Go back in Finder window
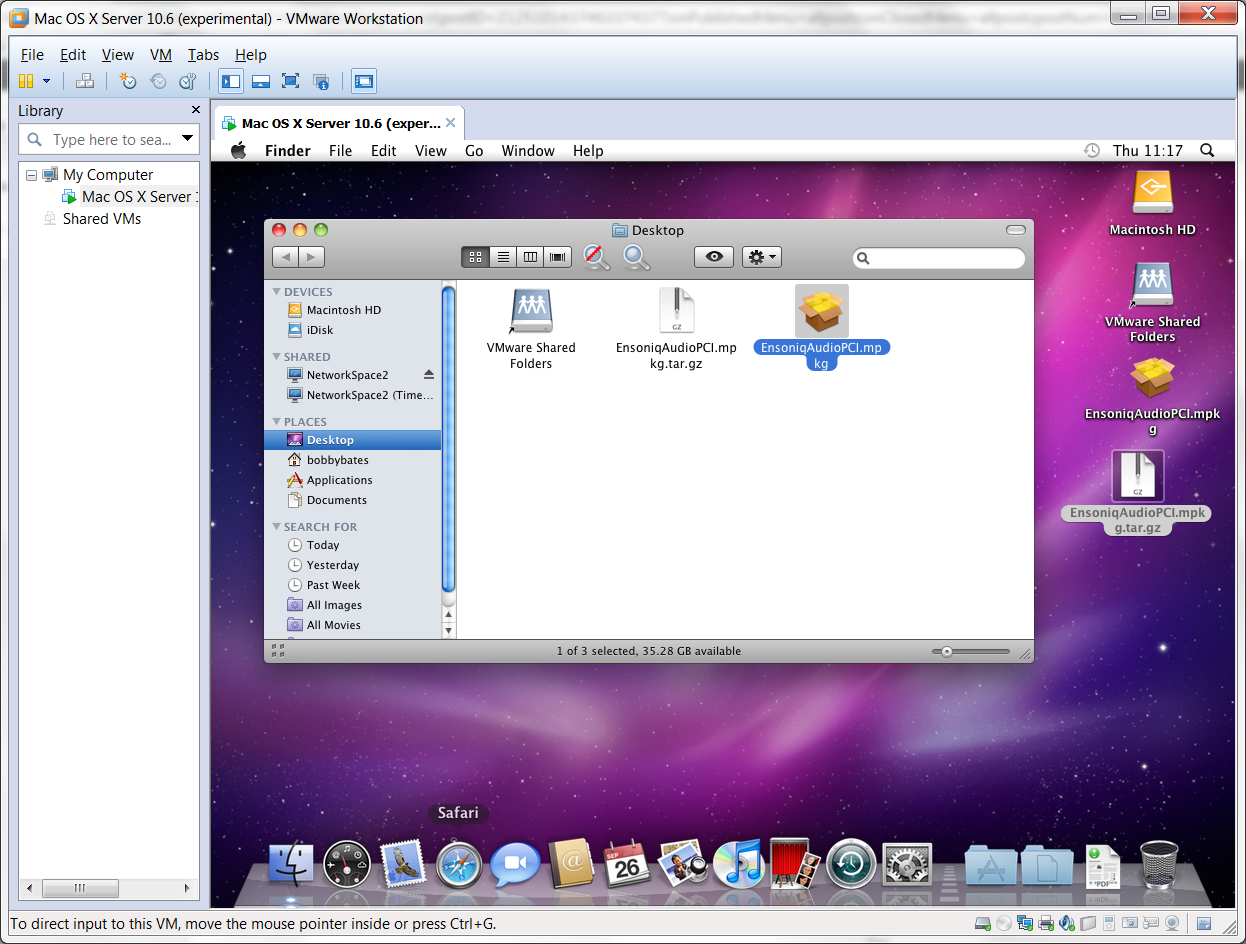This screenshot has height=944, width=1246. [x=286, y=257]
